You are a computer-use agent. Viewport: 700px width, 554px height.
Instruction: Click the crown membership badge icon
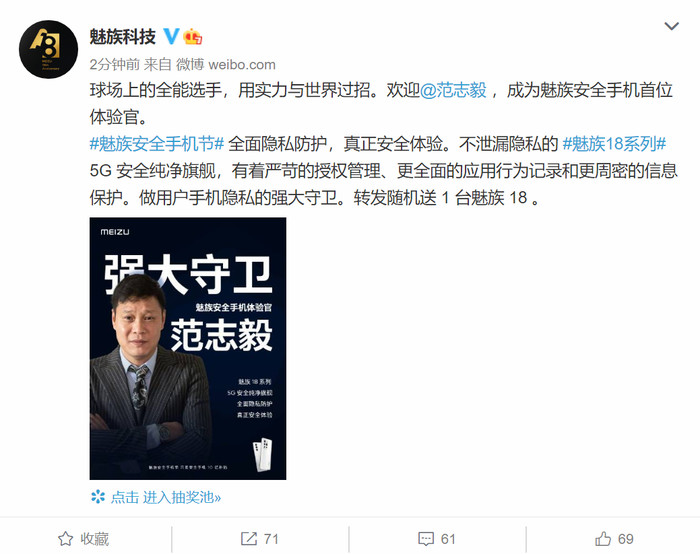(x=193, y=37)
